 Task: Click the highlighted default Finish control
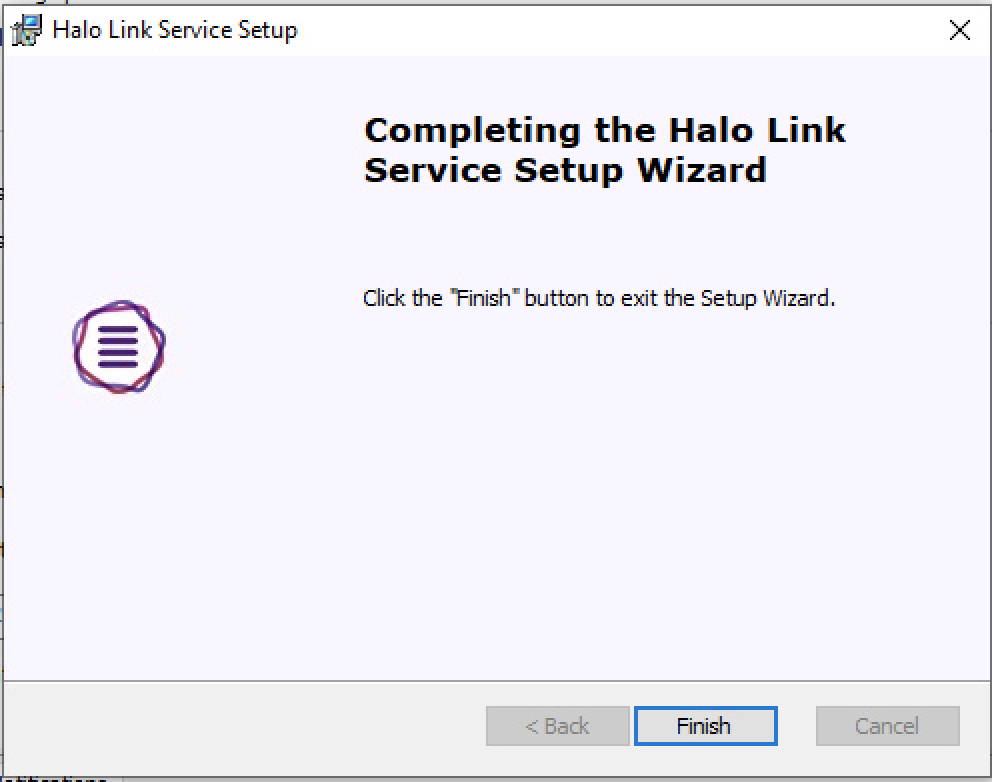click(705, 726)
